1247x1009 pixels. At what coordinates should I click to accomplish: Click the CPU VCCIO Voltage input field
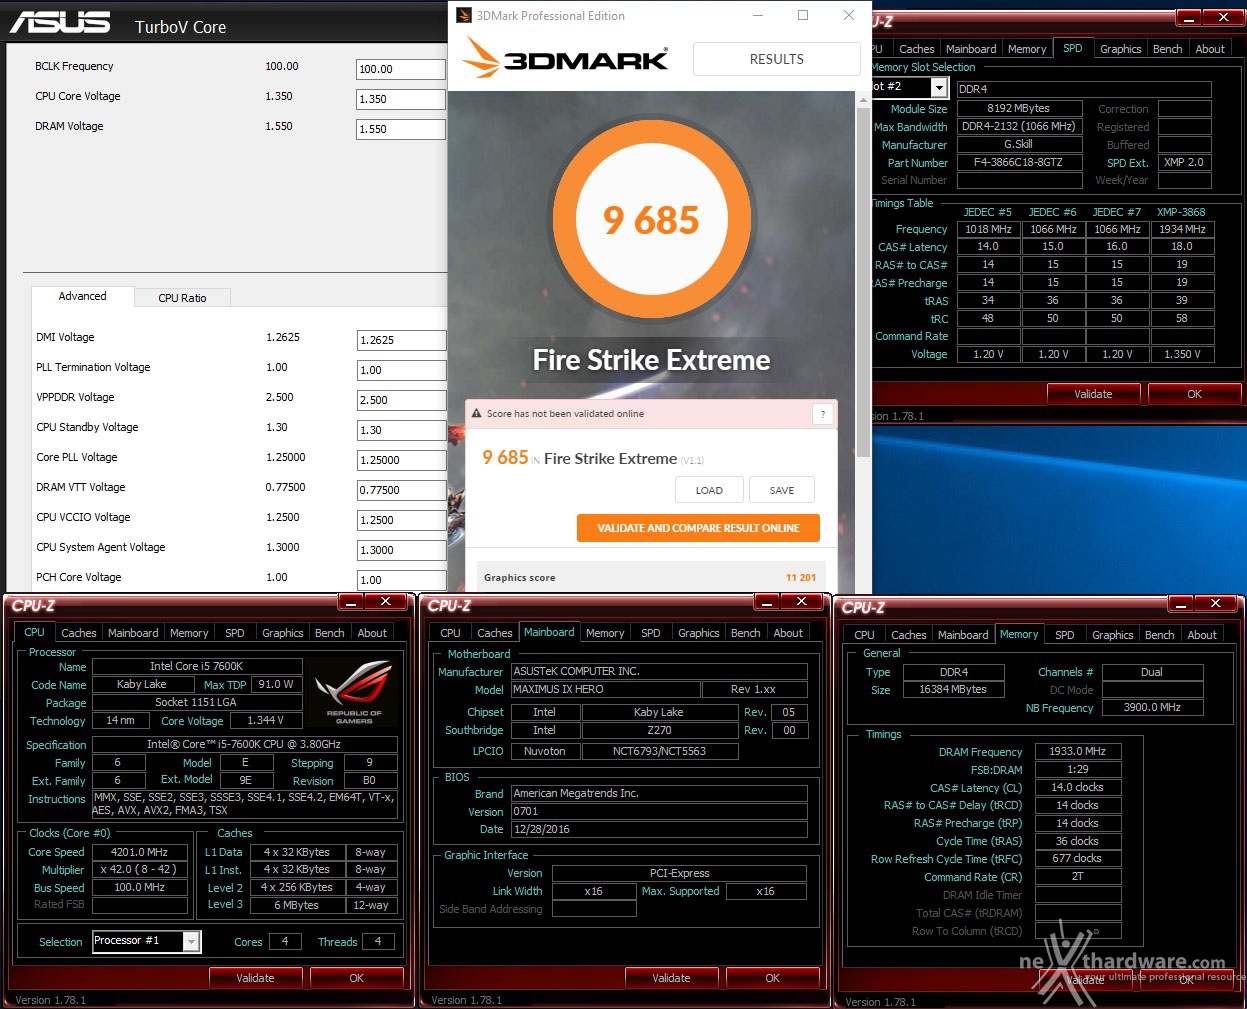pos(401,520)
